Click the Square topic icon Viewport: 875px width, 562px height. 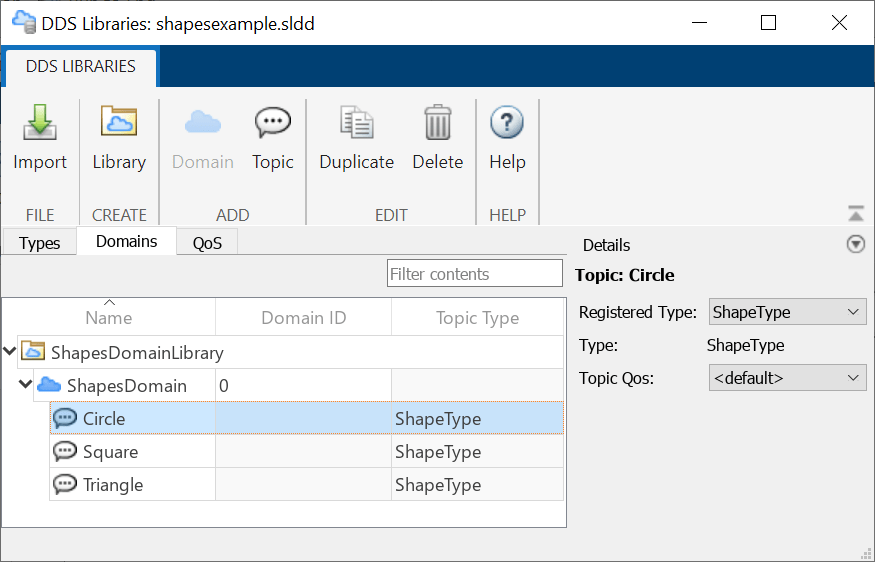[x=65, y=452]
